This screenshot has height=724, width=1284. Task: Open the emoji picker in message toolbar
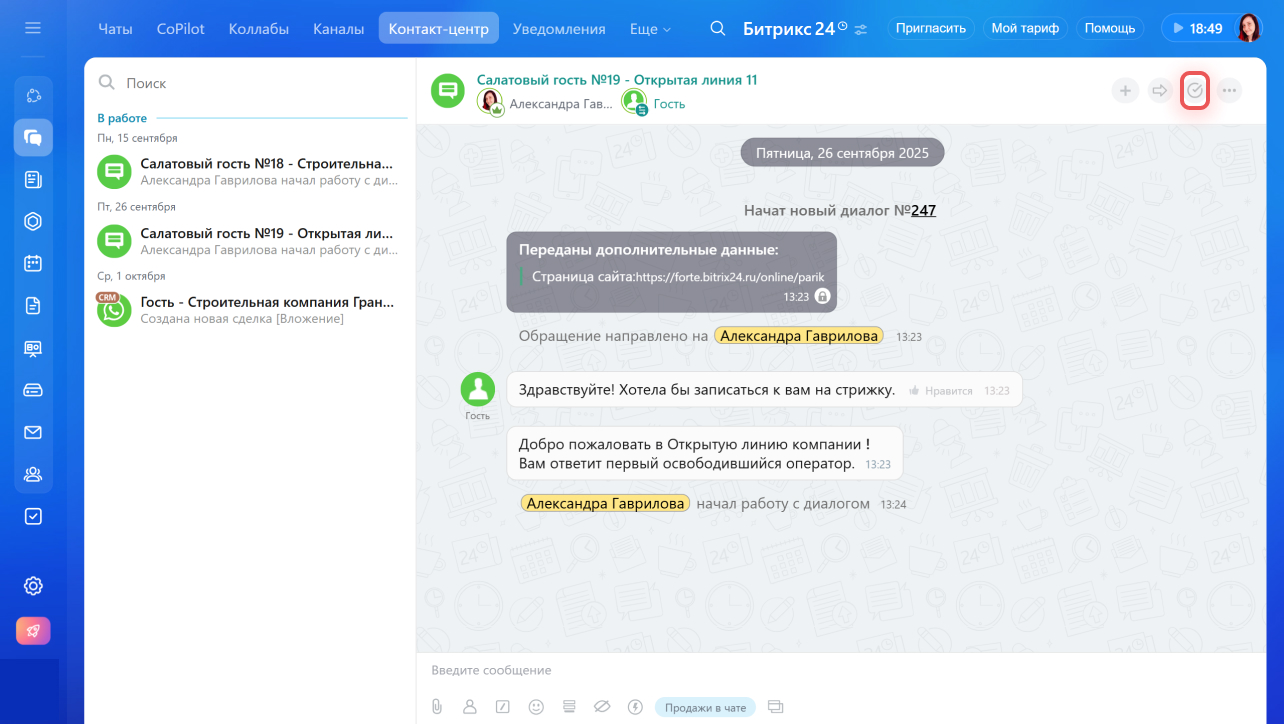(536, 707)
